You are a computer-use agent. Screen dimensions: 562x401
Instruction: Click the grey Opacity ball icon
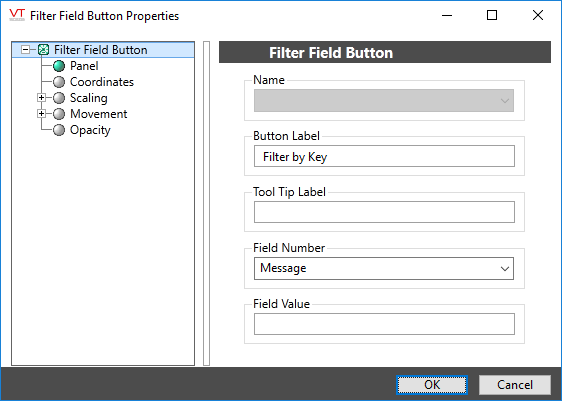[x=59, y=130]
